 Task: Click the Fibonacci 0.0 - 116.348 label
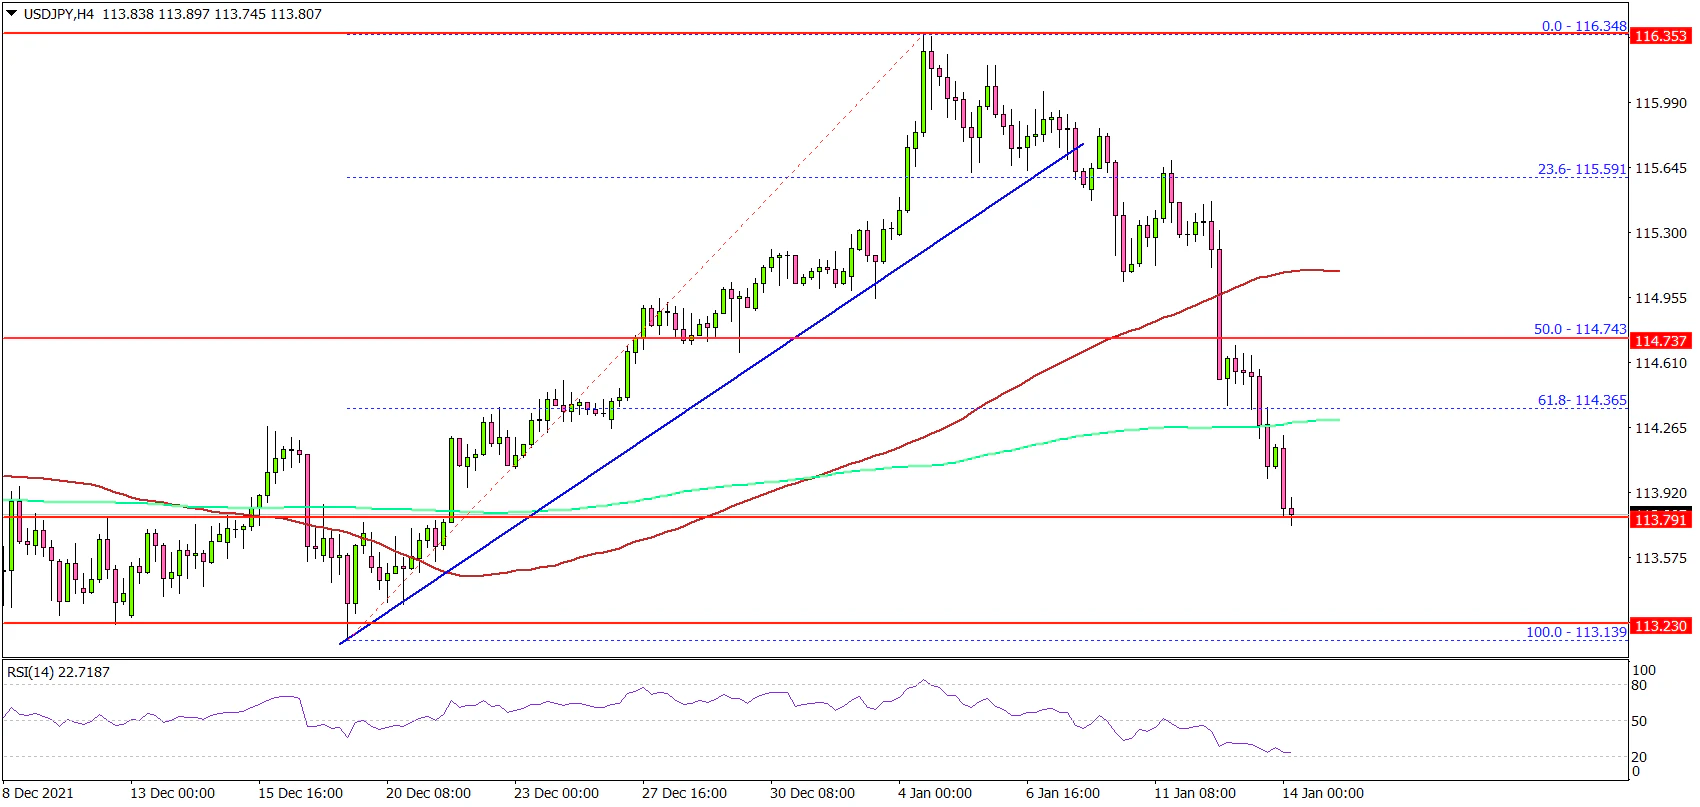1583,26
